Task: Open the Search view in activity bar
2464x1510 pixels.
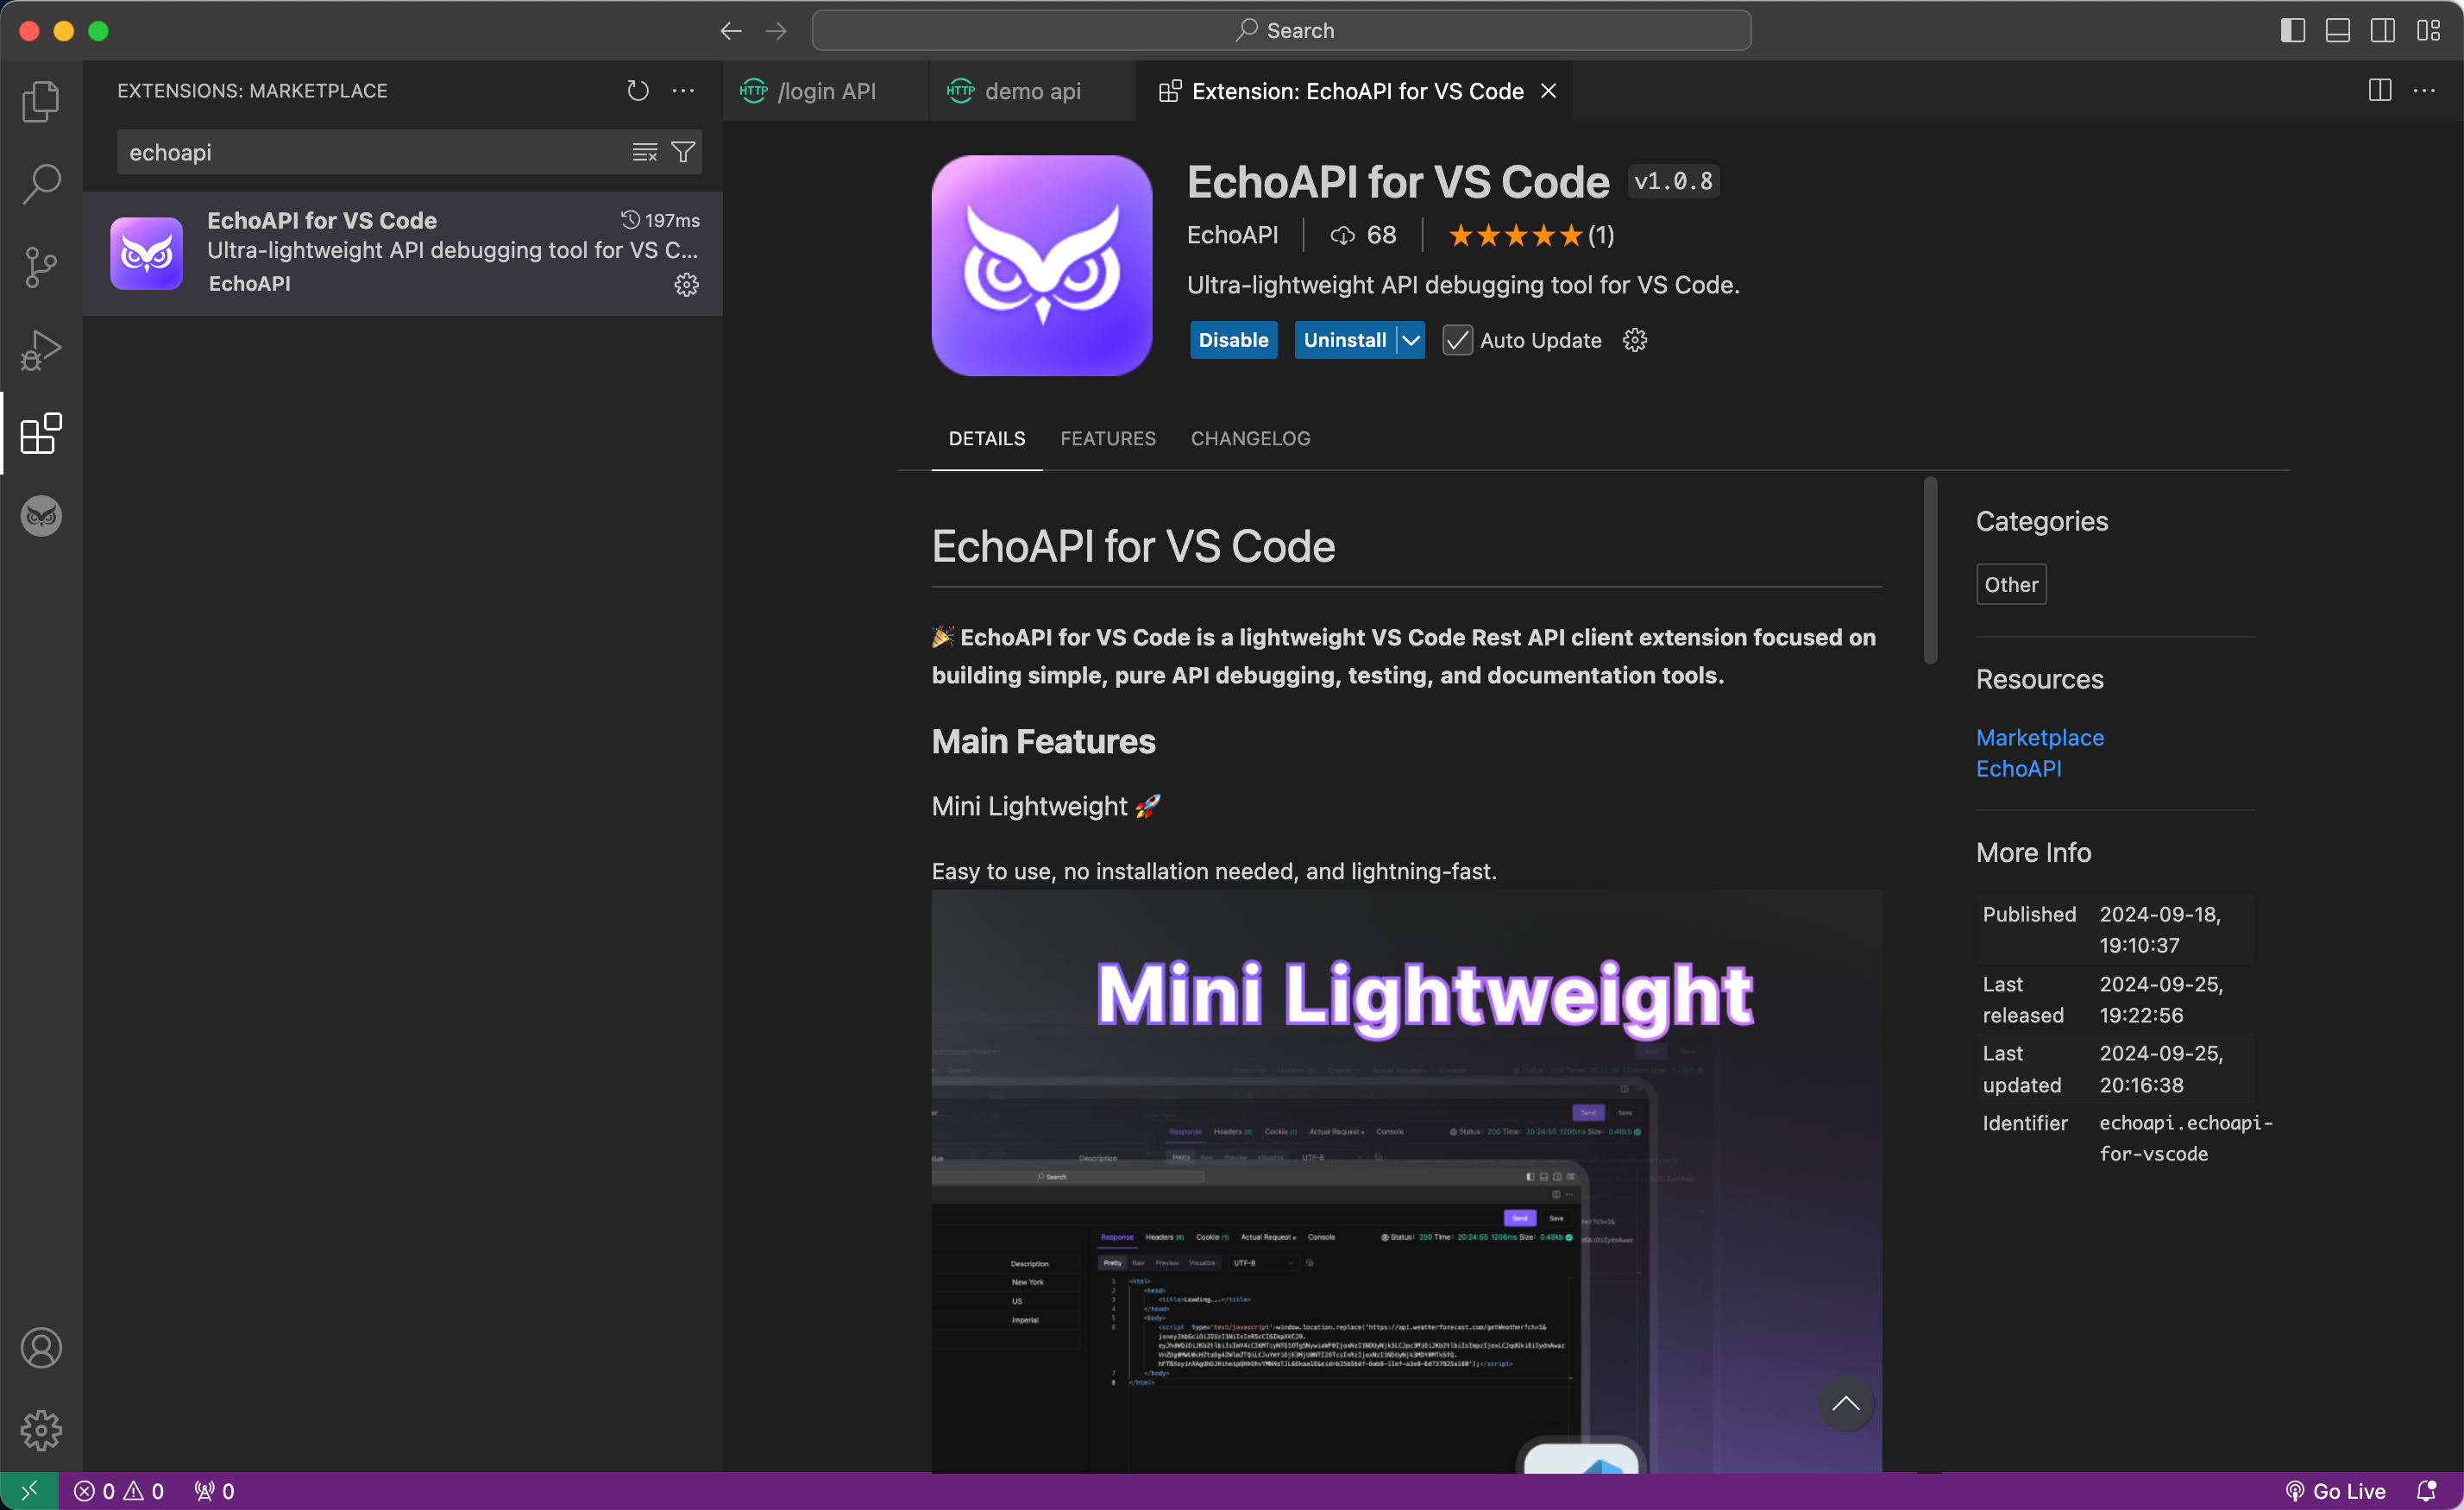Action: pyautogui.click(x=41, y=184)
